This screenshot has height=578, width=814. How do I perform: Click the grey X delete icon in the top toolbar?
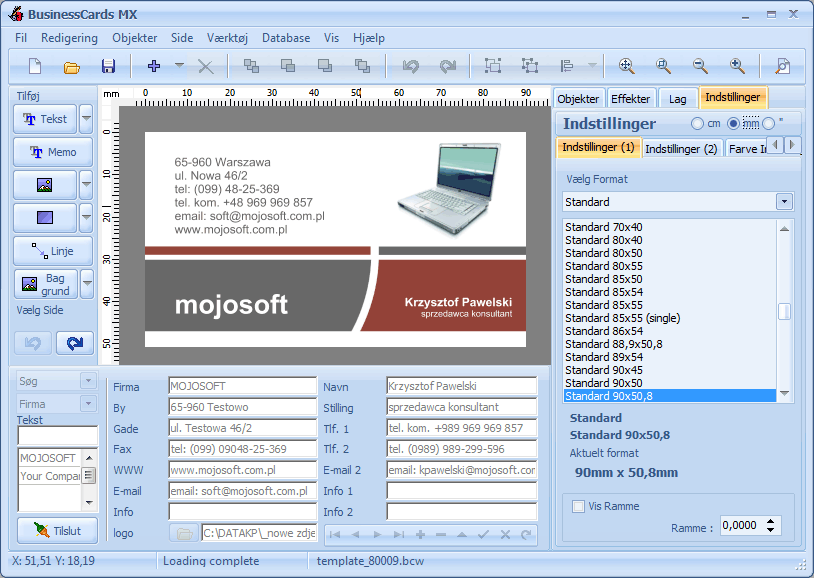click(206, 66)
